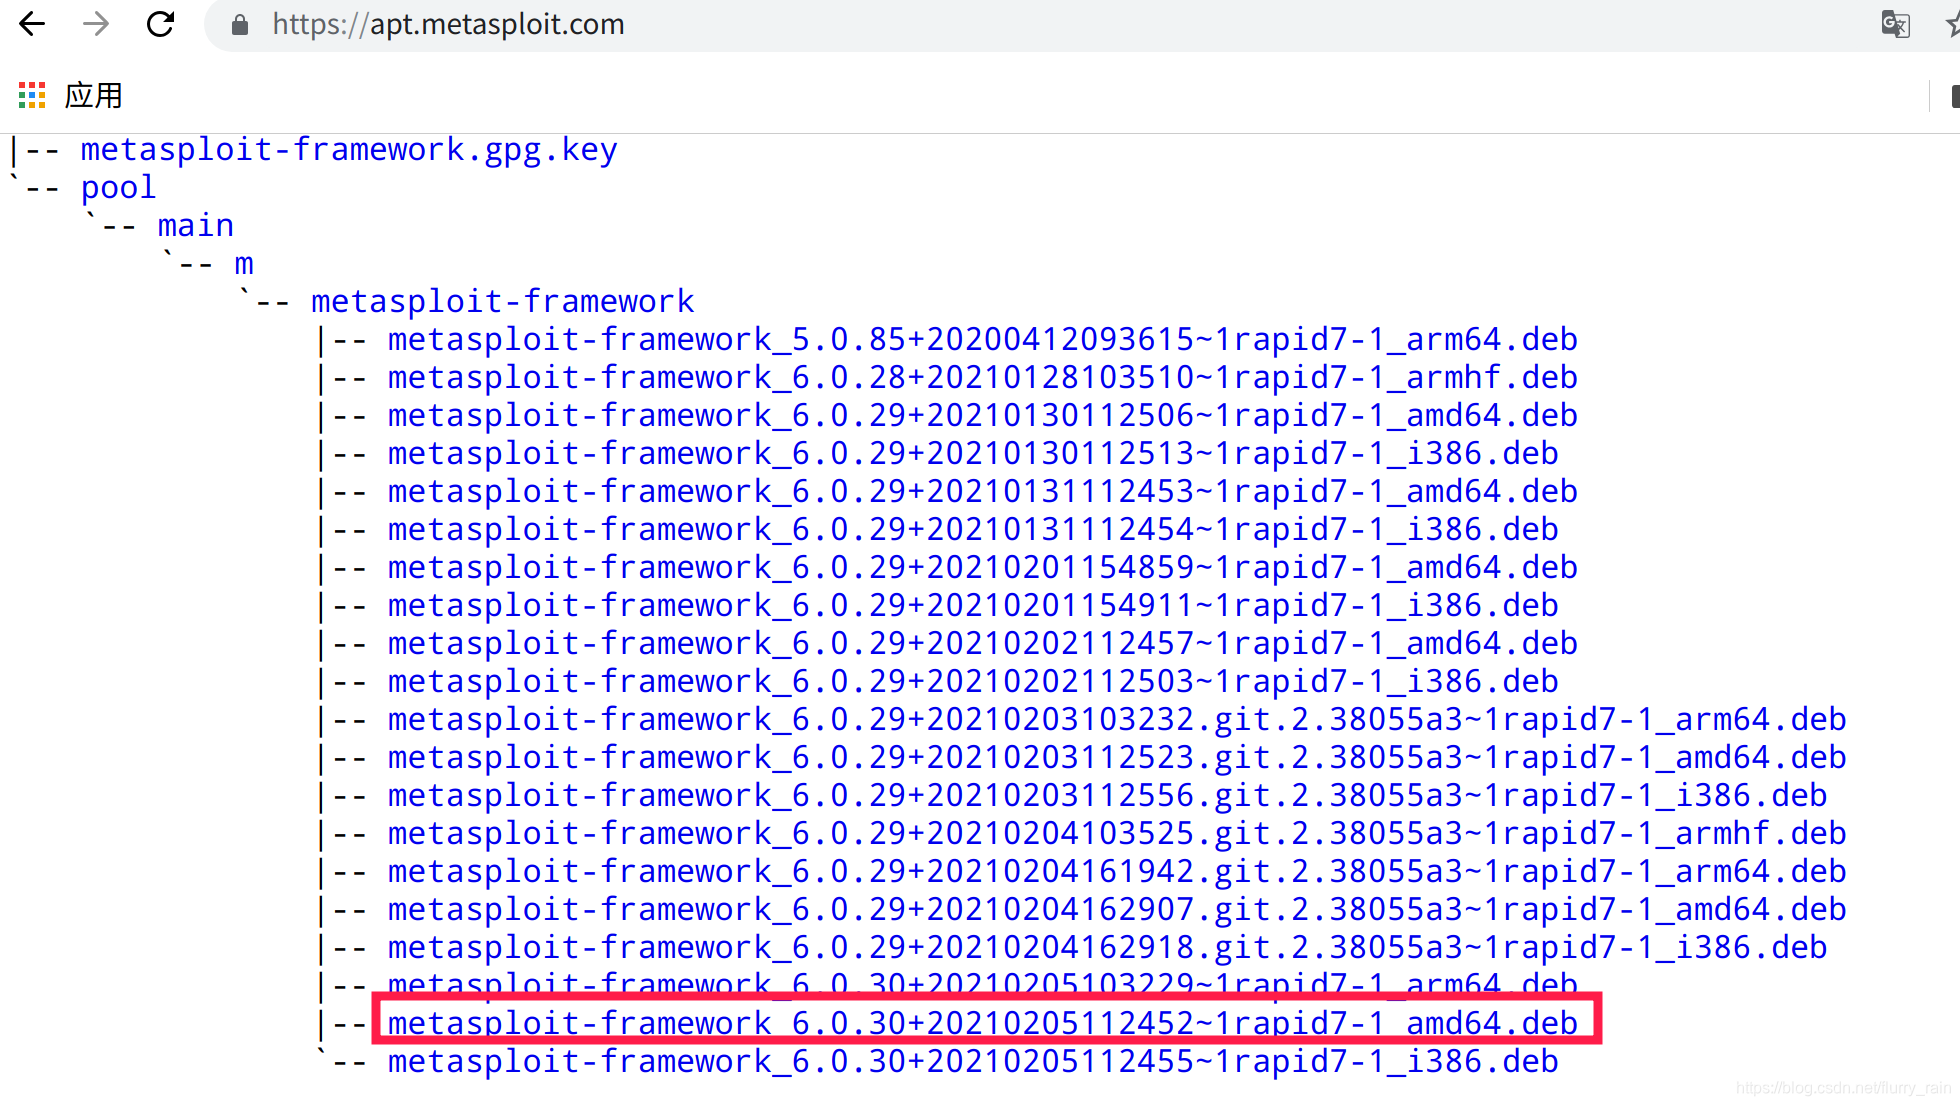Image resolution: width=1960 pixels, height=1106 pixels.
Task: Click 6.0.29+20210202112503 i386 deb link
Action: tap(972, 682)
